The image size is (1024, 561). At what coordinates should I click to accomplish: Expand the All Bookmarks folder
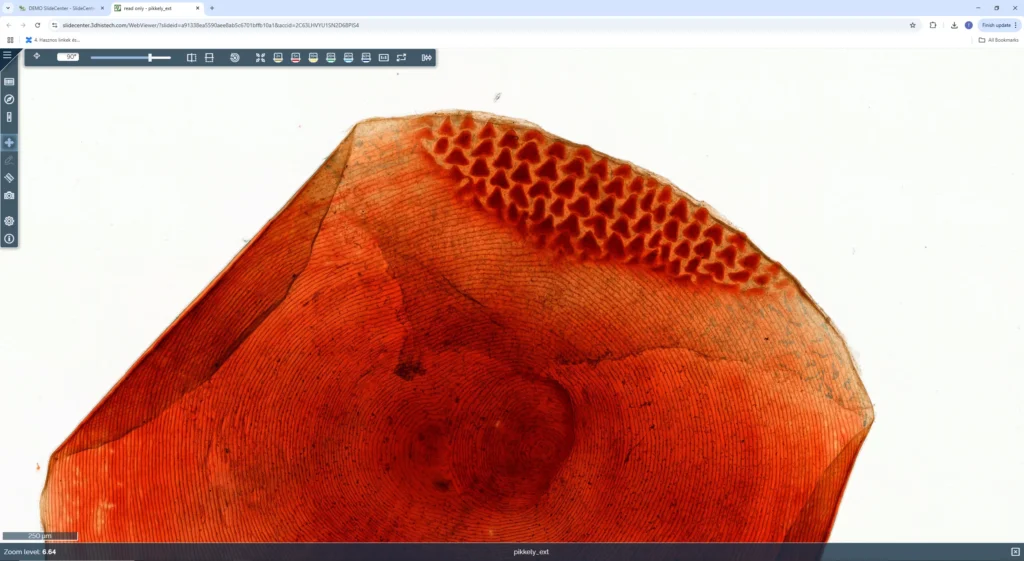click(x=998, y=40)
